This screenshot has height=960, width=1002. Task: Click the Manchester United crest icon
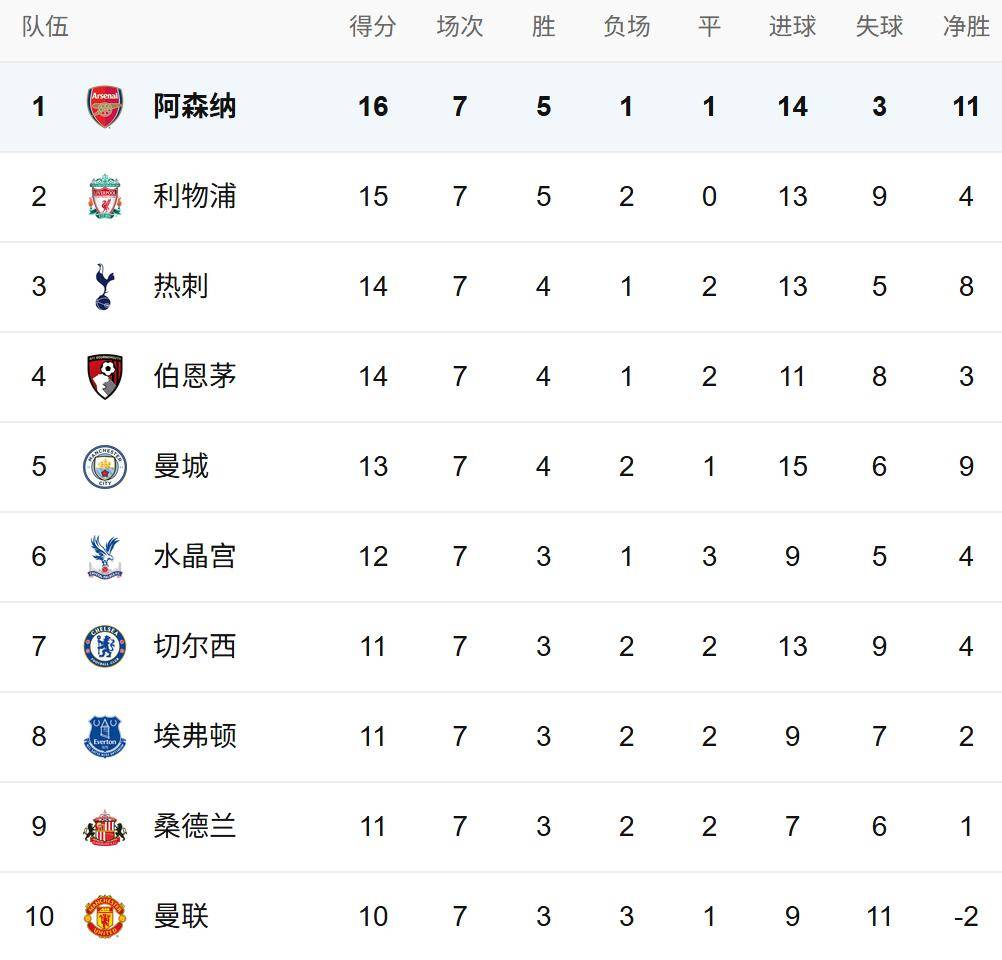coord(105,917)
